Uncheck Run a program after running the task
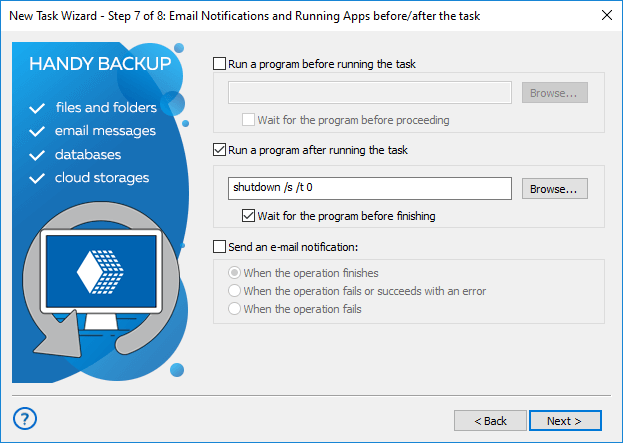The height and width of the screenshot is (443, 623). [220, 150]
